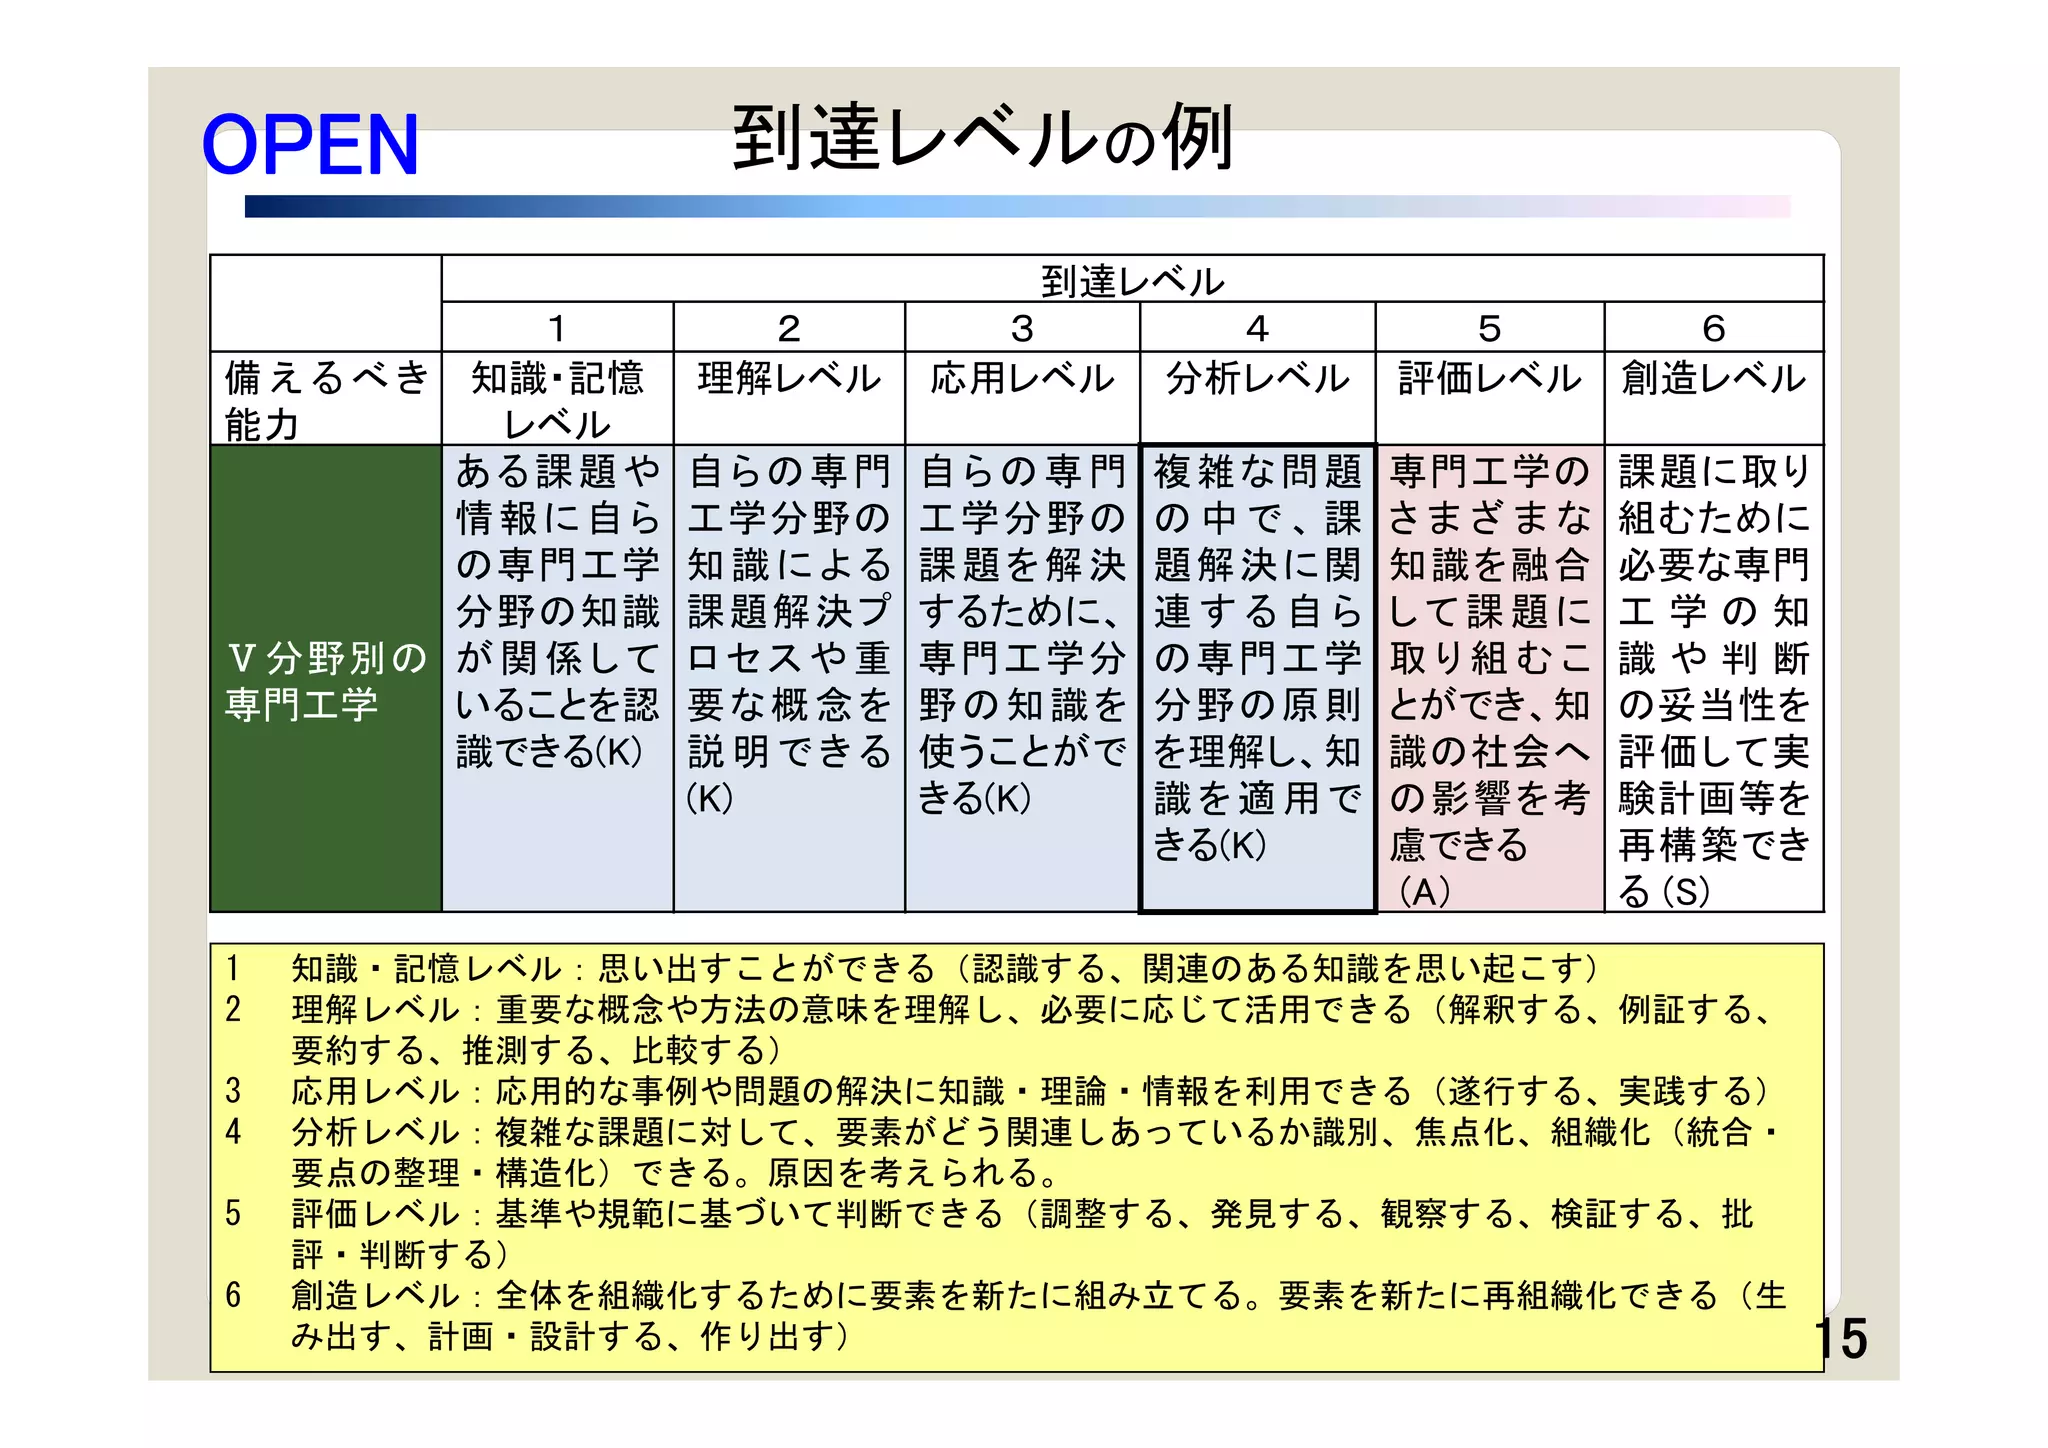Select the 評価レベル header cell
The image size is (2048, 1448).
1490,399
